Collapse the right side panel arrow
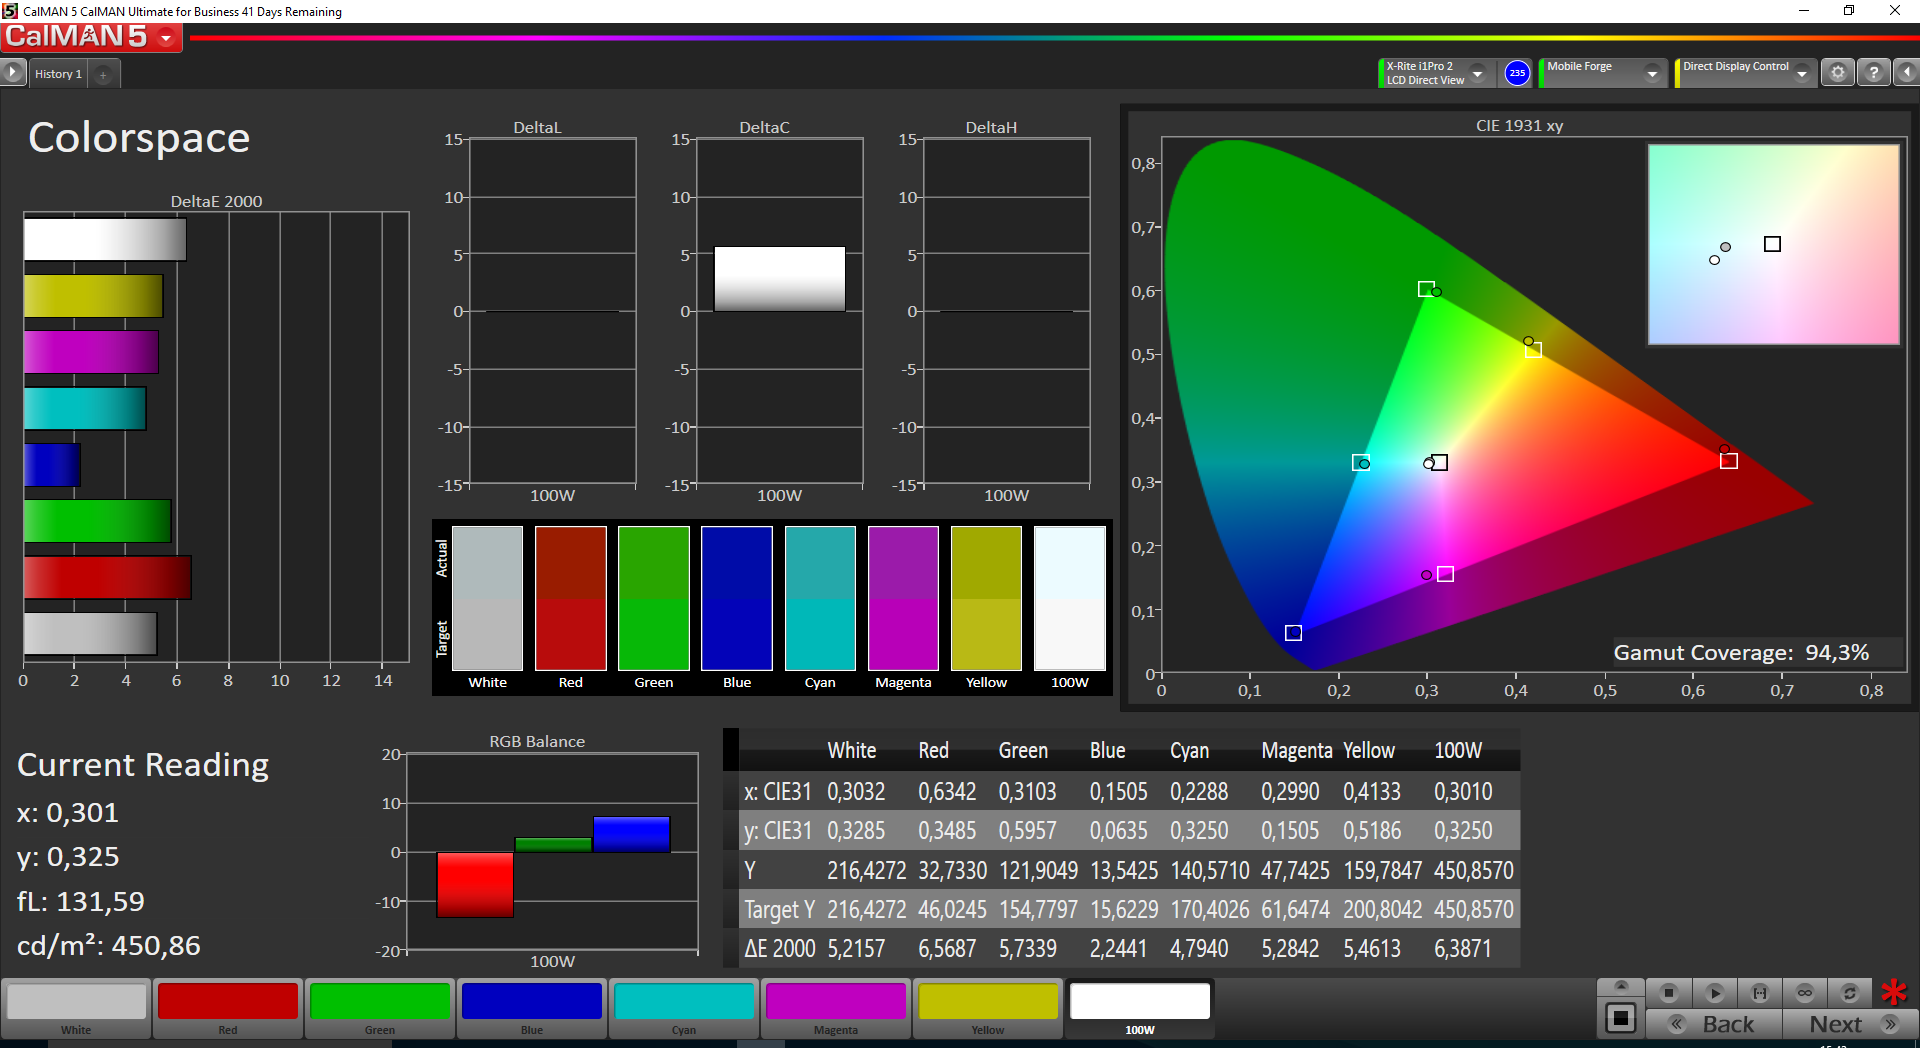 1906,73
